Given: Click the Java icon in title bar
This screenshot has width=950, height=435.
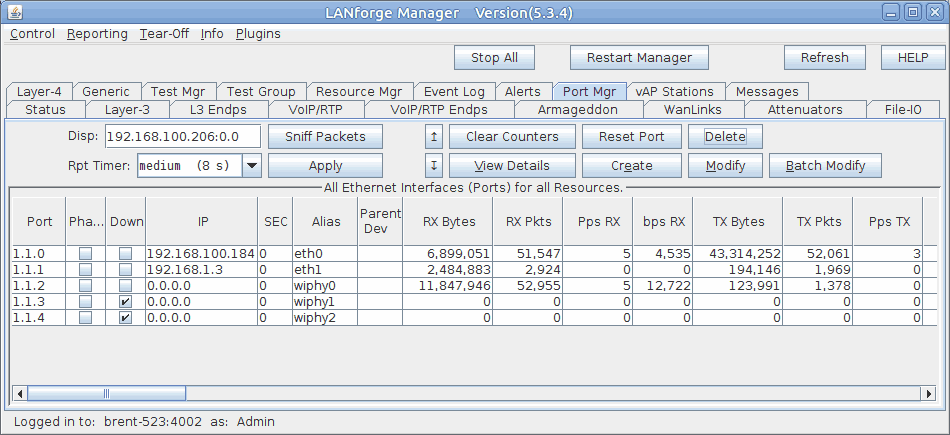Looking at the screenshot, I should 12,12.
